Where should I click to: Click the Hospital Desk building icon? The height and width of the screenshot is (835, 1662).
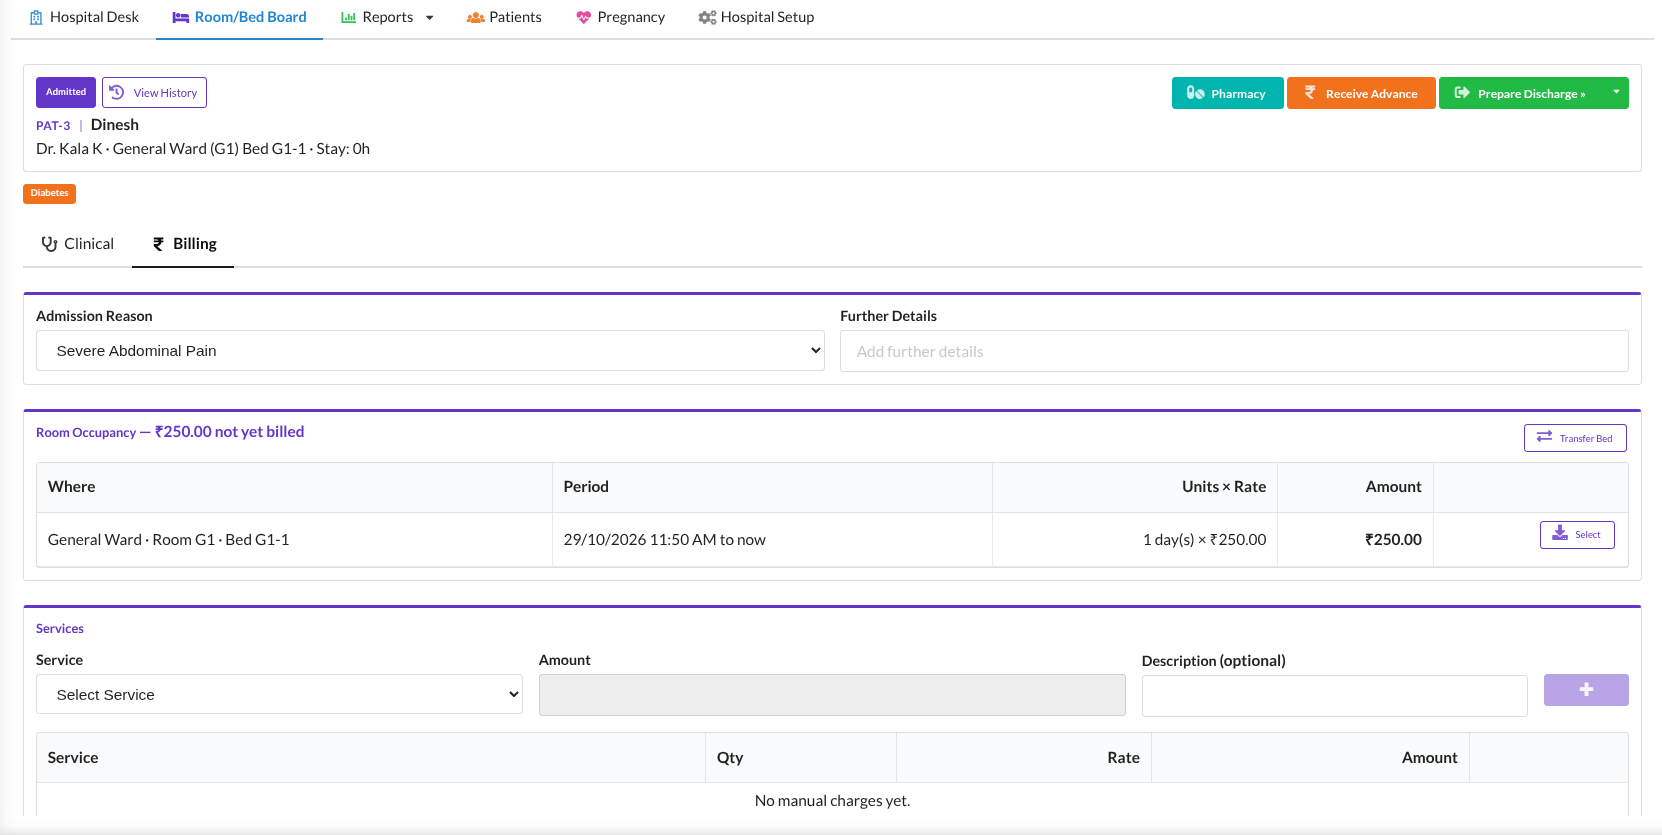[x=36, y=17]
